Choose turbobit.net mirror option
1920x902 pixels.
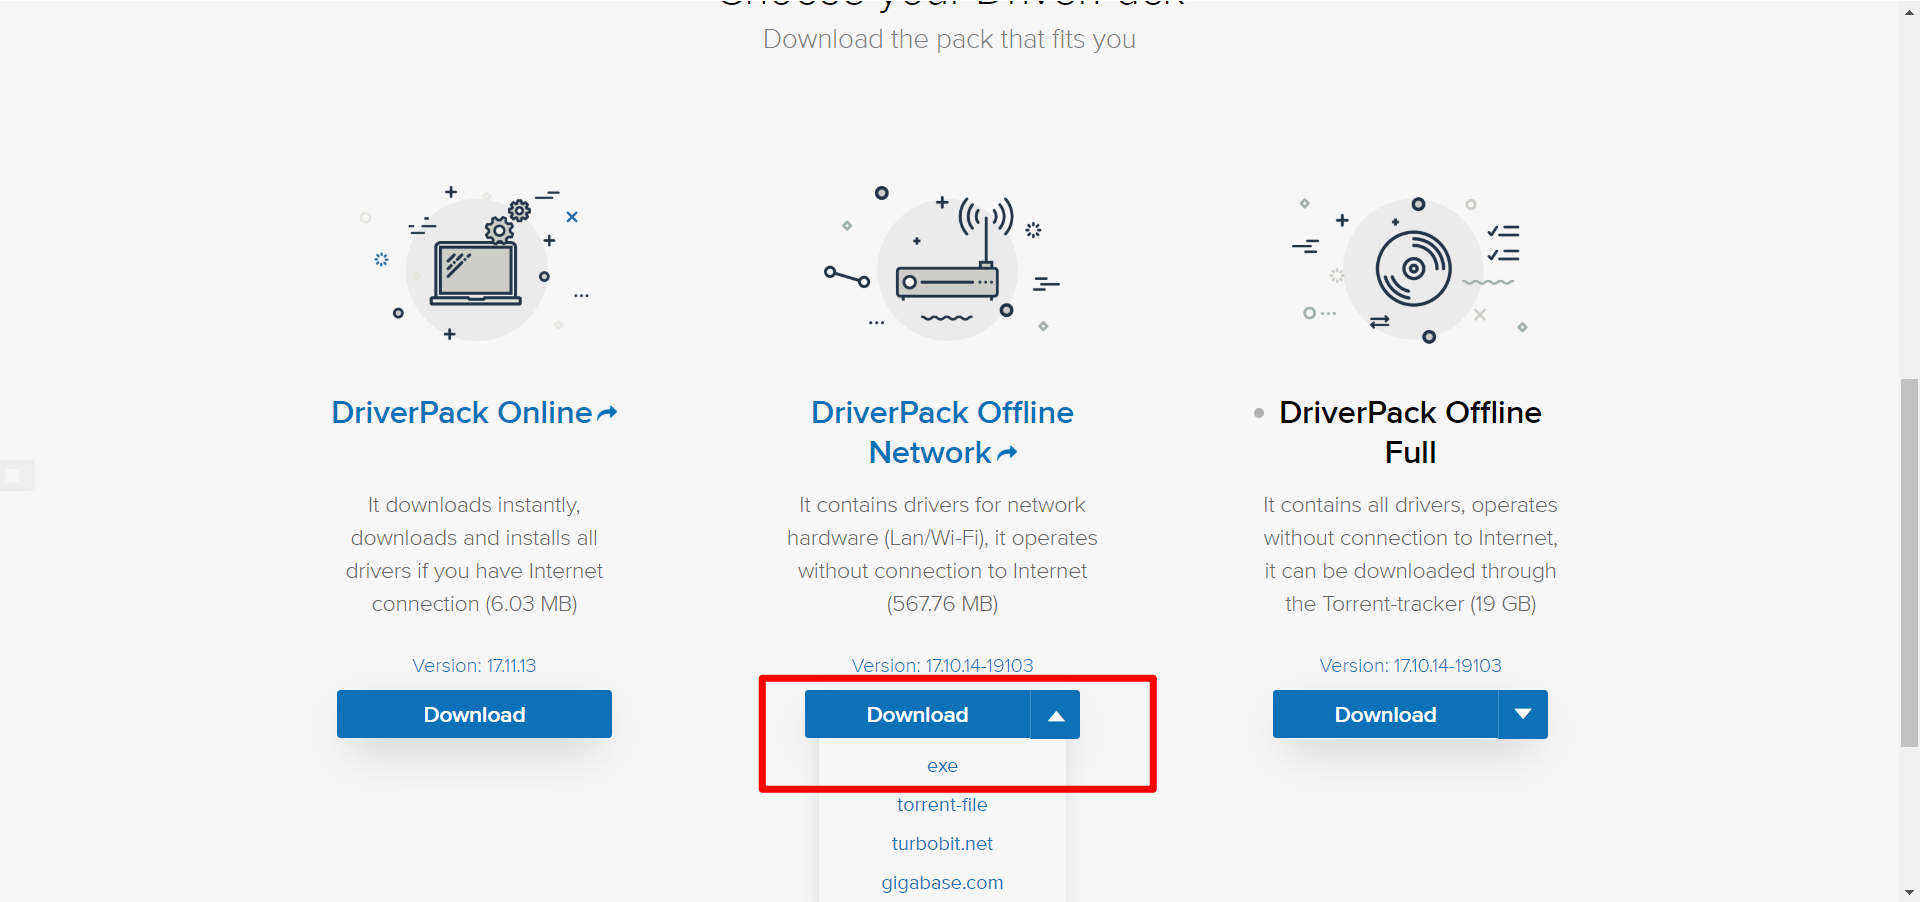(x=942, y=844)
